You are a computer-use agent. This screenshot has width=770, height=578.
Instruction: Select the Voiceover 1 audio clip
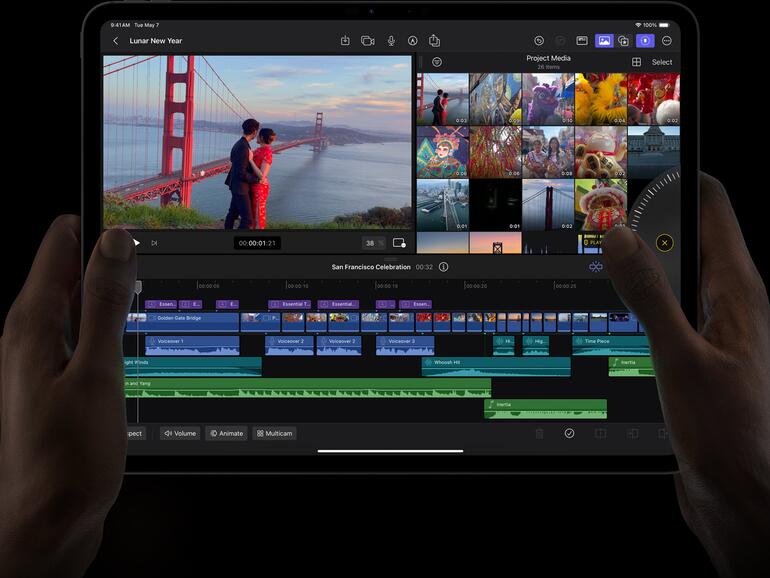pos(192,345)
